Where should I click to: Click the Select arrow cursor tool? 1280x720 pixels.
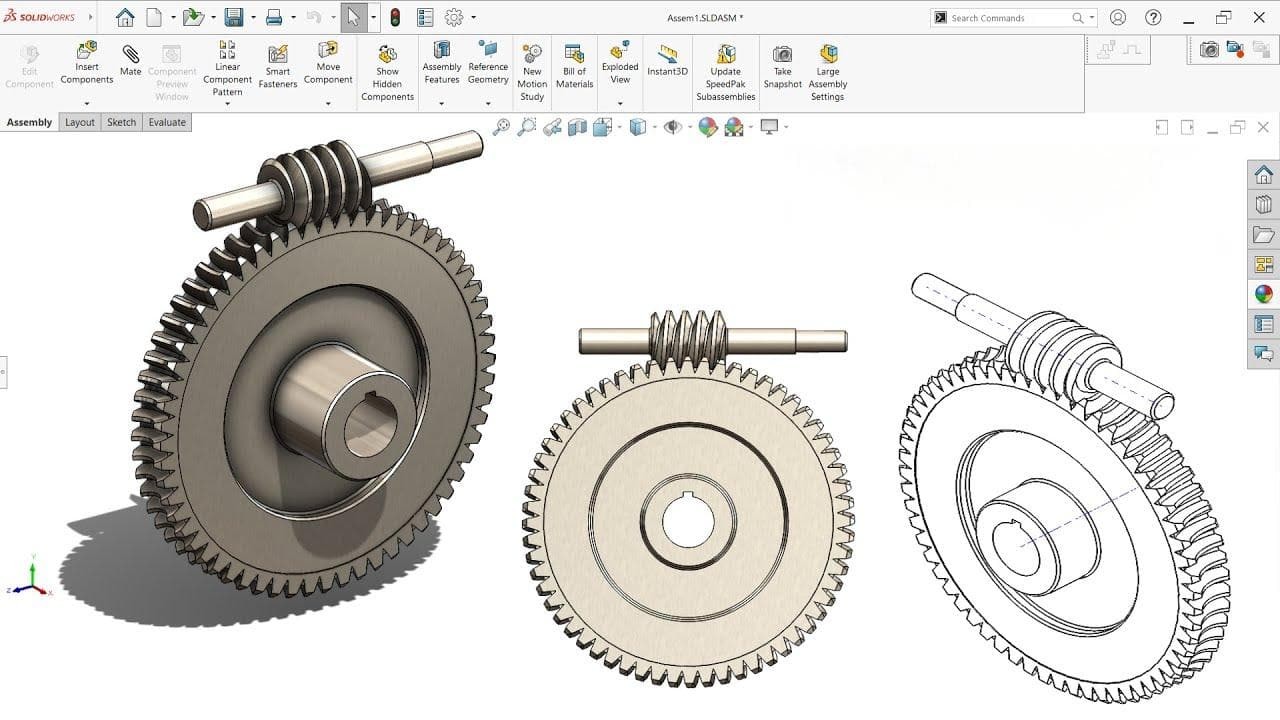[353, 17]
